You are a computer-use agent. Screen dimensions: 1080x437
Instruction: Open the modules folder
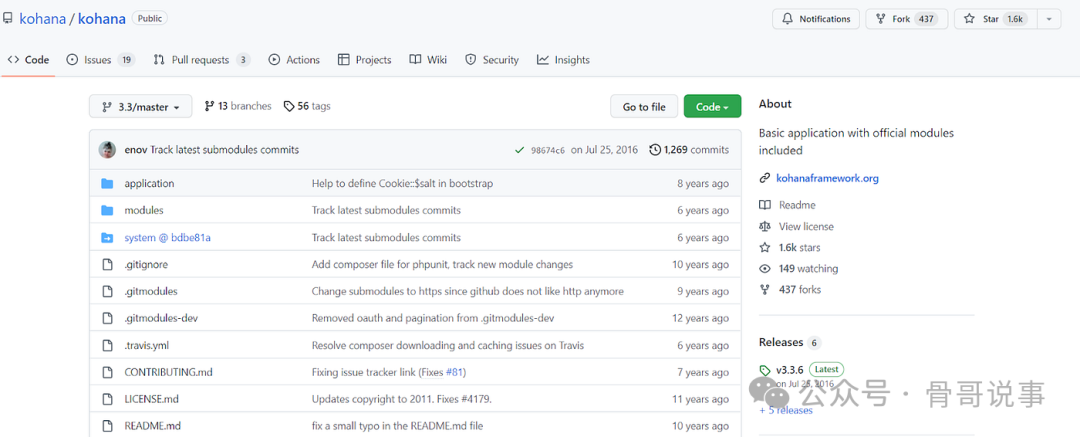[x=144, y=210]
